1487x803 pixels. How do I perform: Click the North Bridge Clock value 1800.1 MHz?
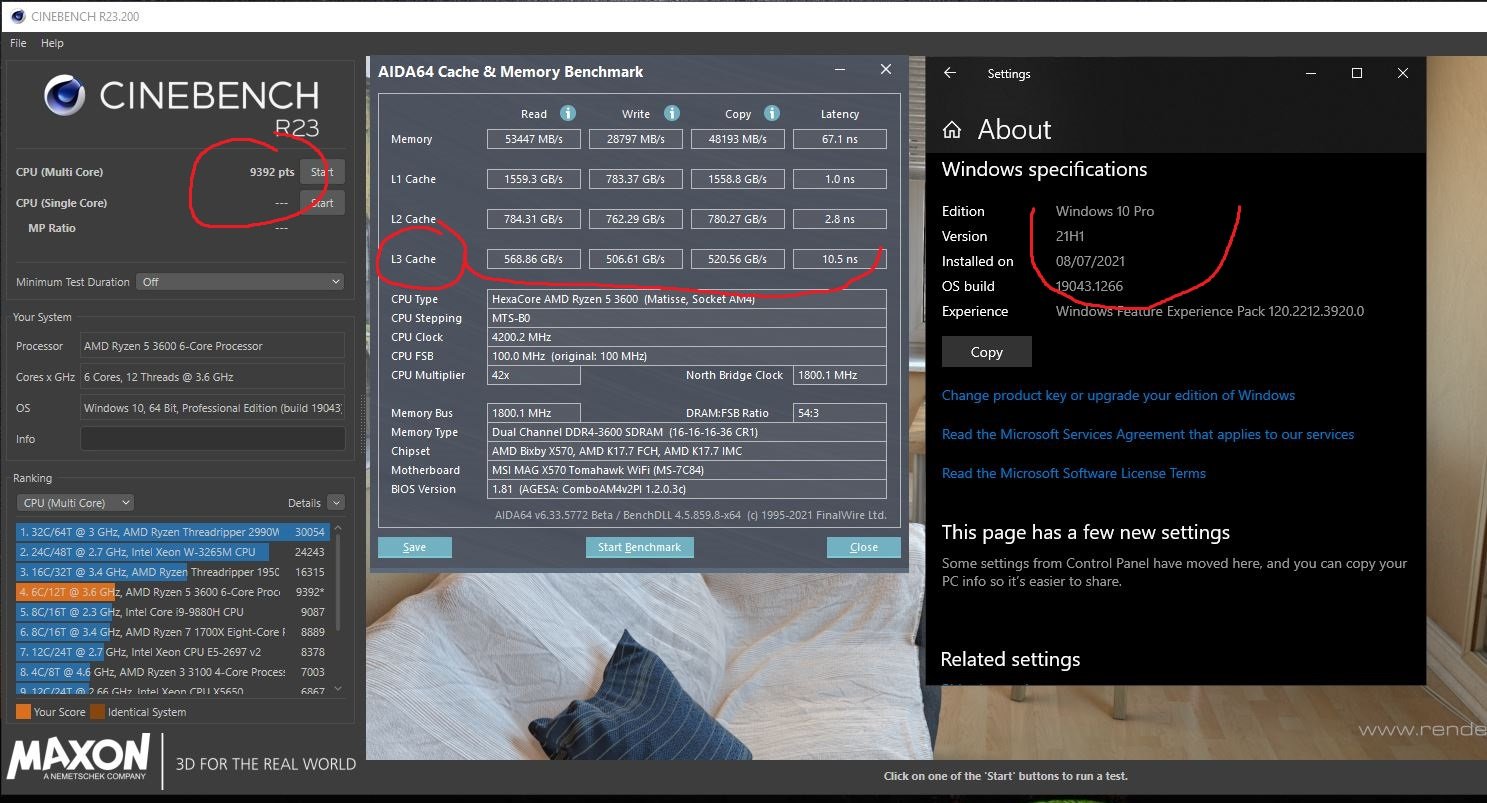(839, 375)
